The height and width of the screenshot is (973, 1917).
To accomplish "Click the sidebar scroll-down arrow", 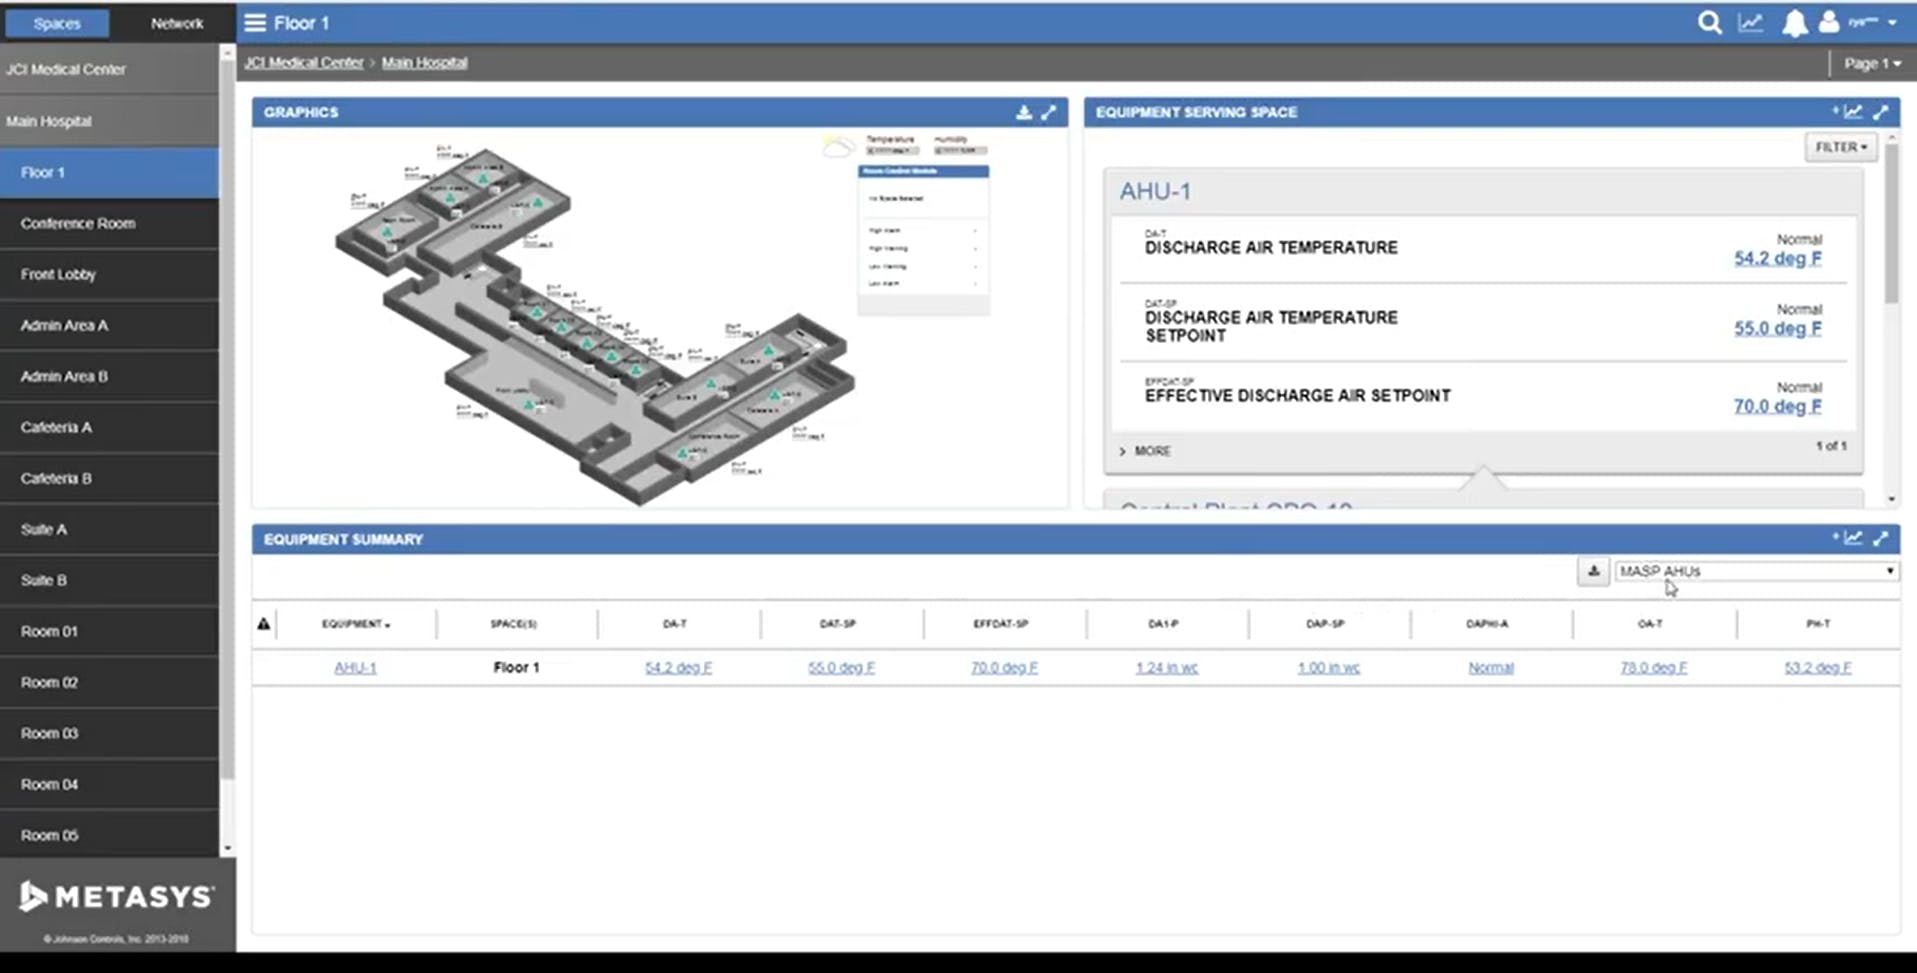I will pyautogui.click(x=227, y=849).
